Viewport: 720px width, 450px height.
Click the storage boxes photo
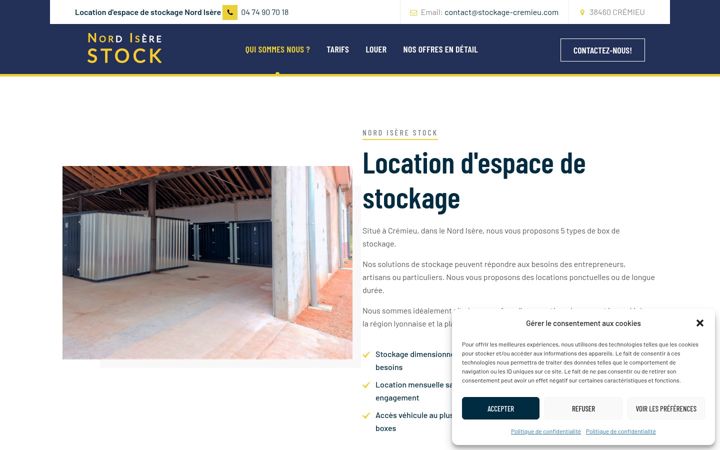tap(208, 263)
